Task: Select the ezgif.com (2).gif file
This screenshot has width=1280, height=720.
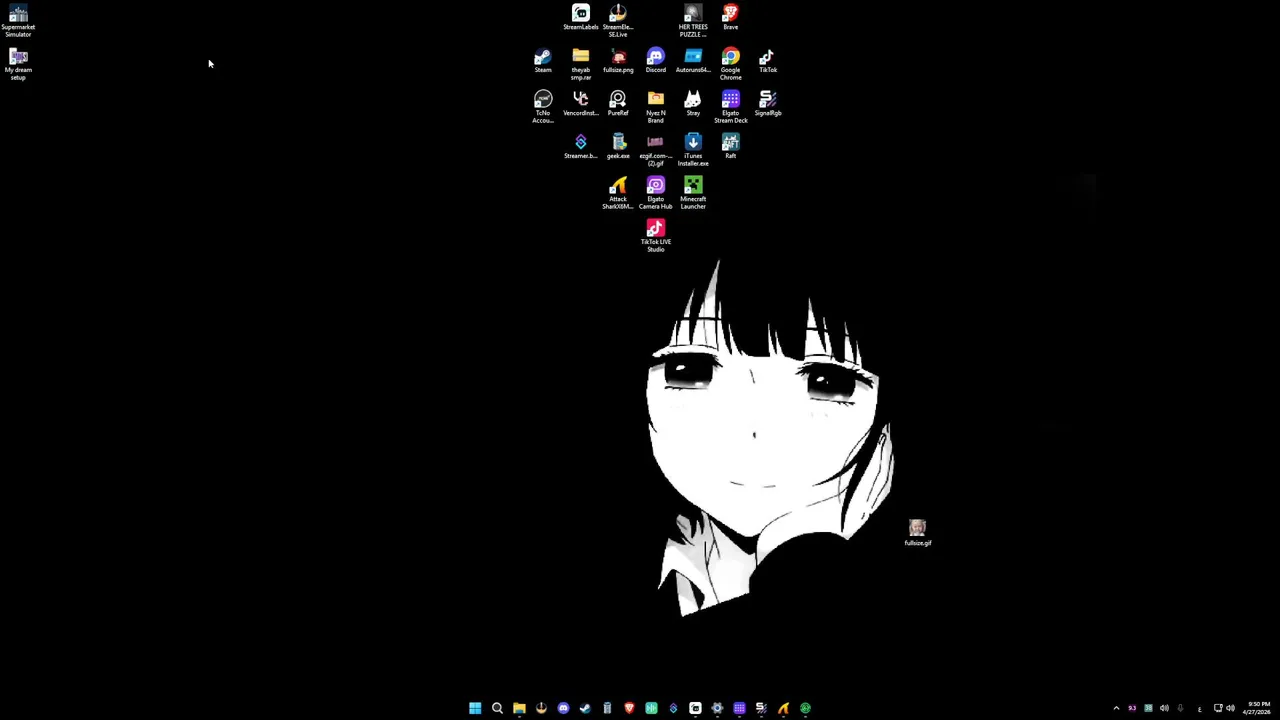Action: tap(656, 150)
